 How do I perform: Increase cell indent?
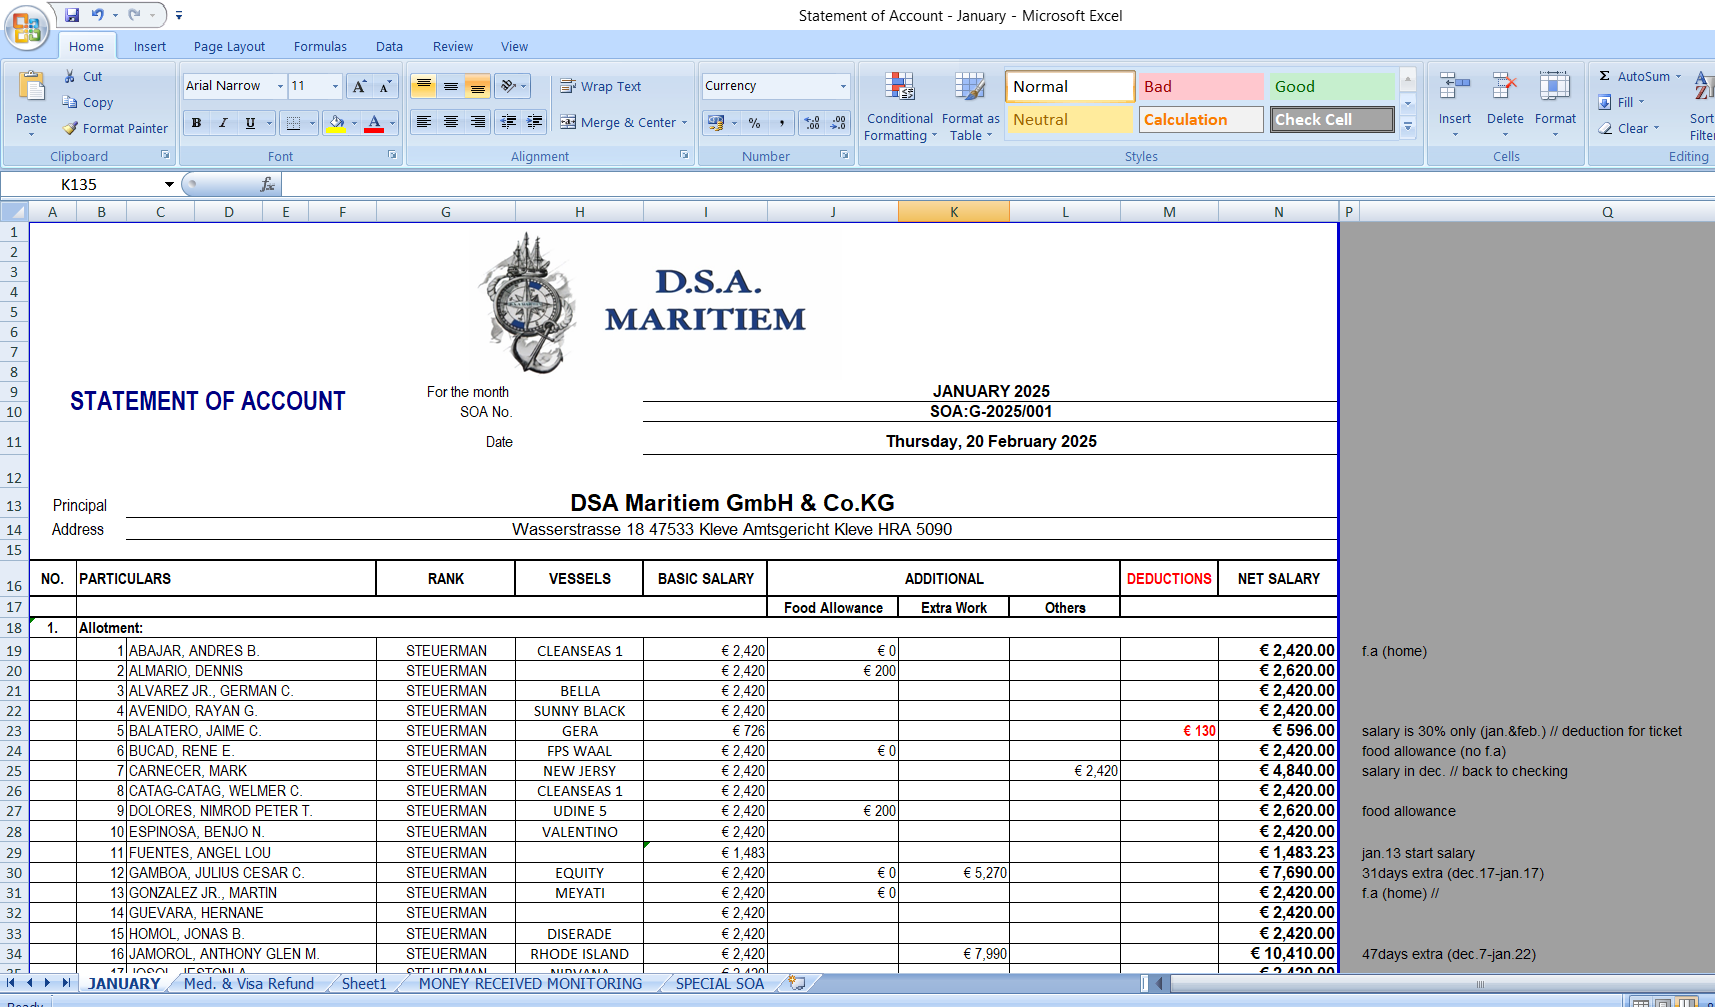tap(535, 122)
